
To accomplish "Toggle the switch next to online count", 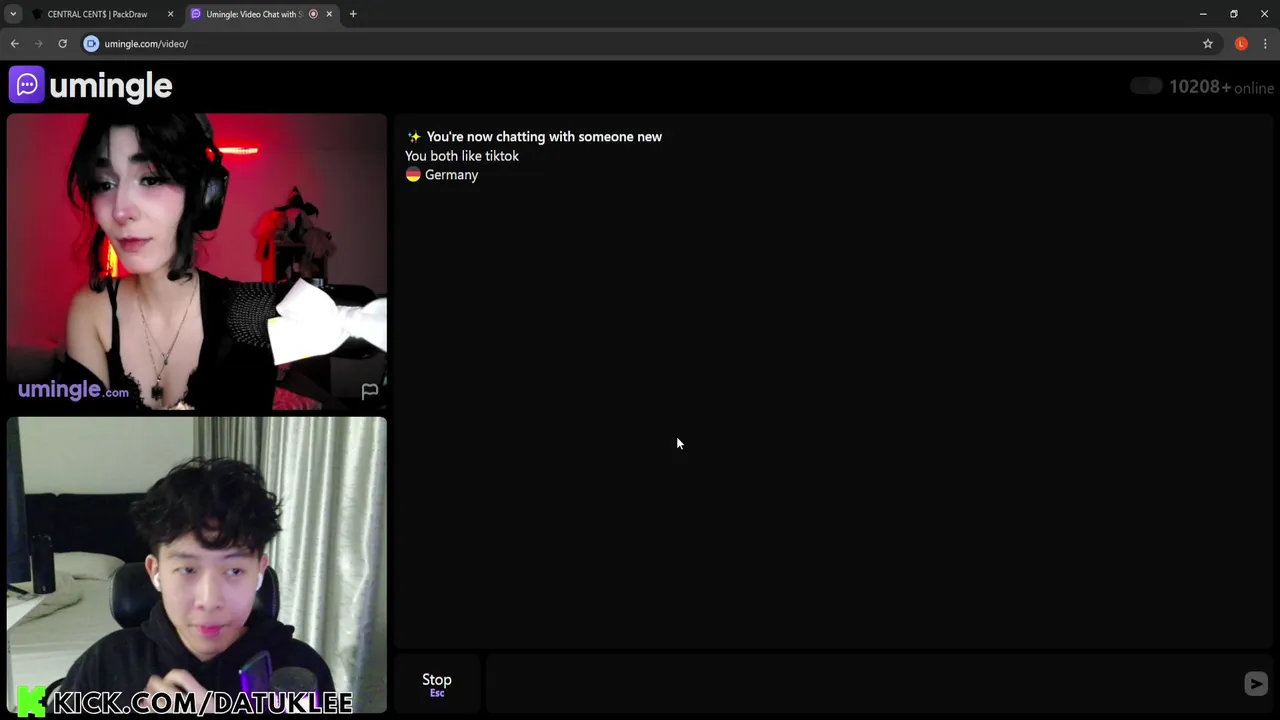I will 1146,87.
